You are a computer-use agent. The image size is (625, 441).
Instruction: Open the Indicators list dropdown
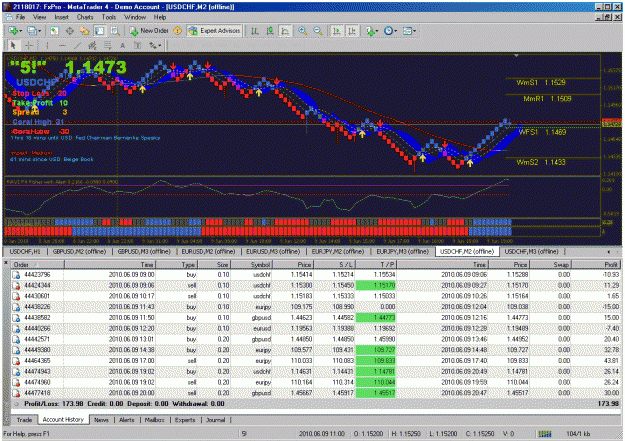click(x=371, y=31)
